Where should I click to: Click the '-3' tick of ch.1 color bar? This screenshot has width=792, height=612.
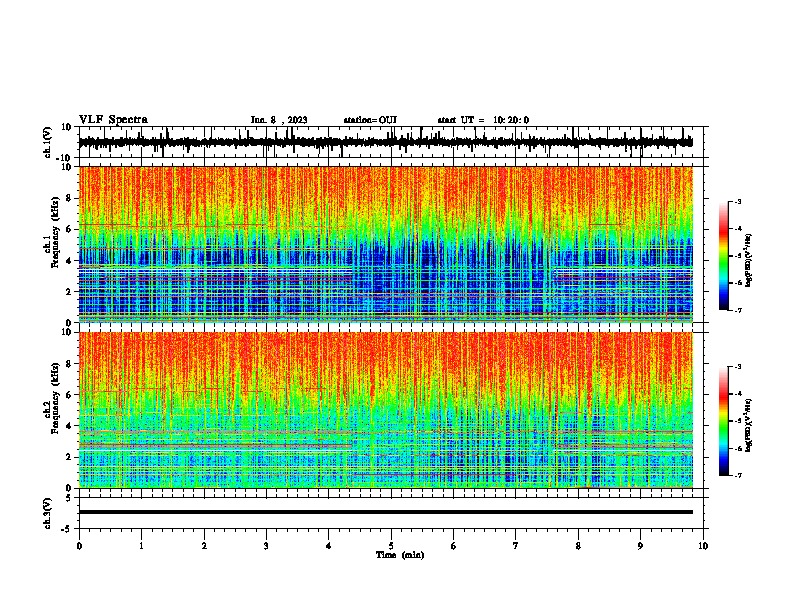coord(737,201)
